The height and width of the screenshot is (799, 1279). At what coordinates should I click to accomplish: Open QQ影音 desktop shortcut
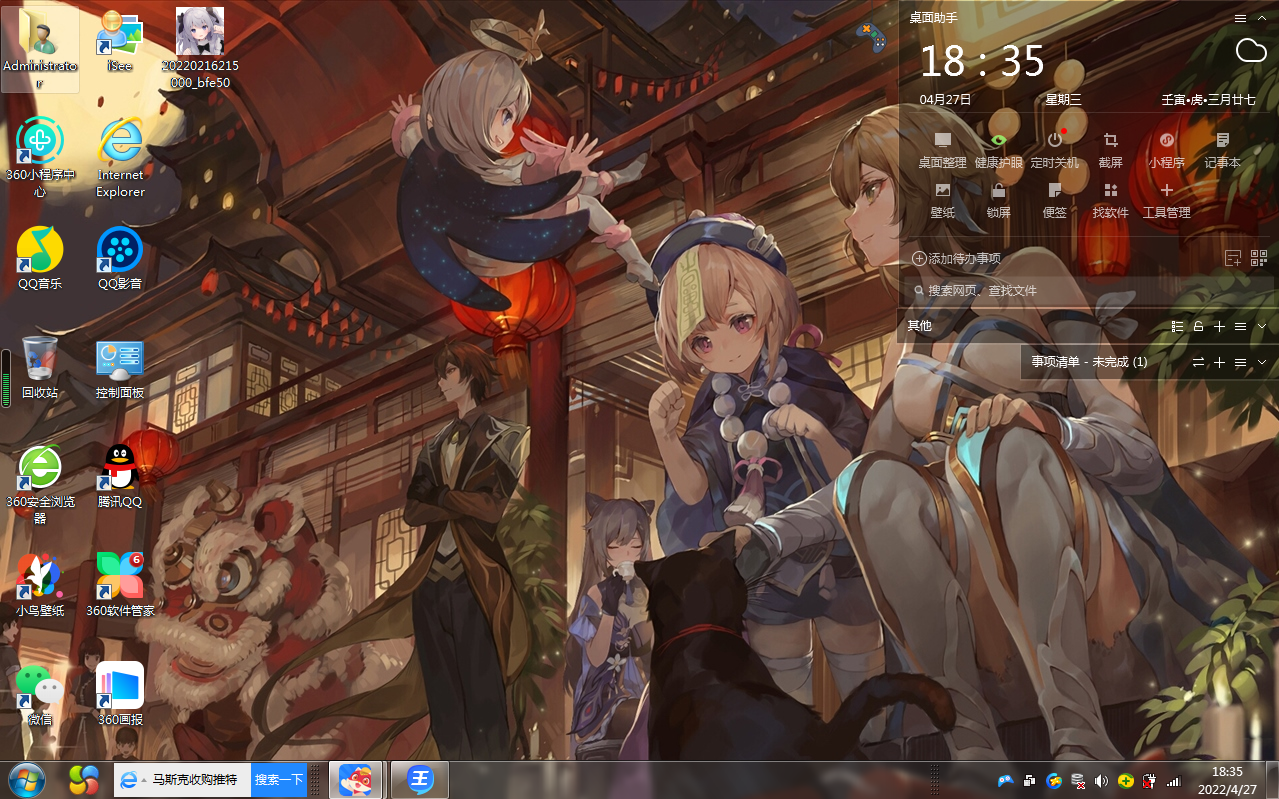point(120,258)
